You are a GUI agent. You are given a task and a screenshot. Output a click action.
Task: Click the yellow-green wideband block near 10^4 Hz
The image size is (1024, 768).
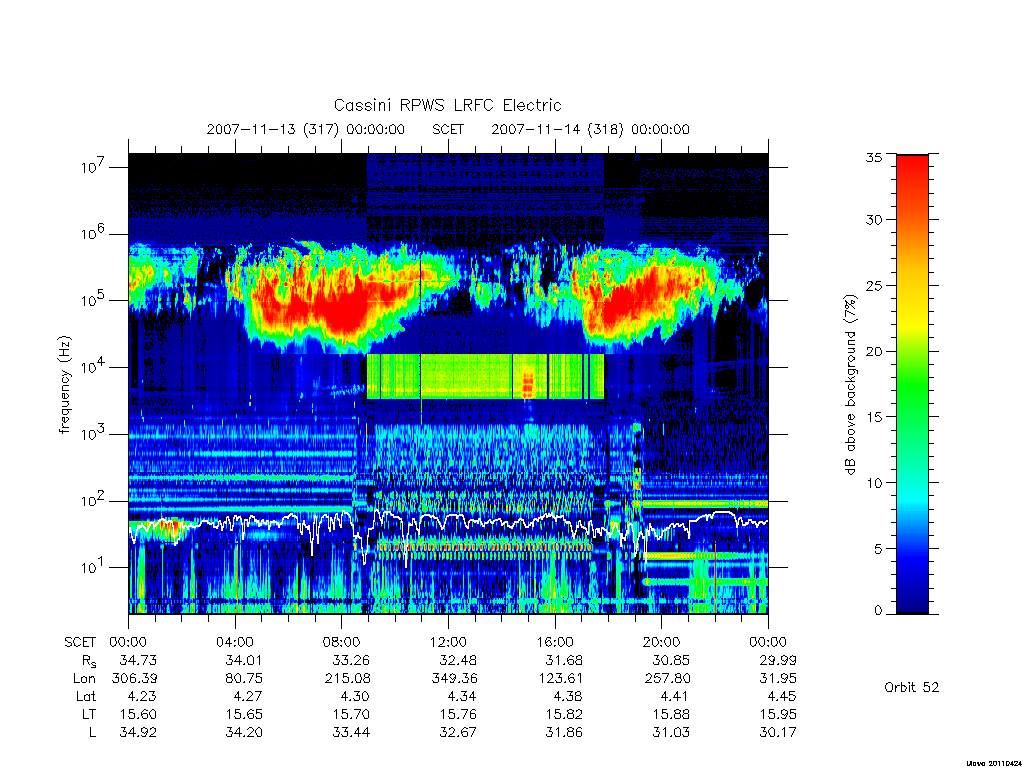click(485, 376)
